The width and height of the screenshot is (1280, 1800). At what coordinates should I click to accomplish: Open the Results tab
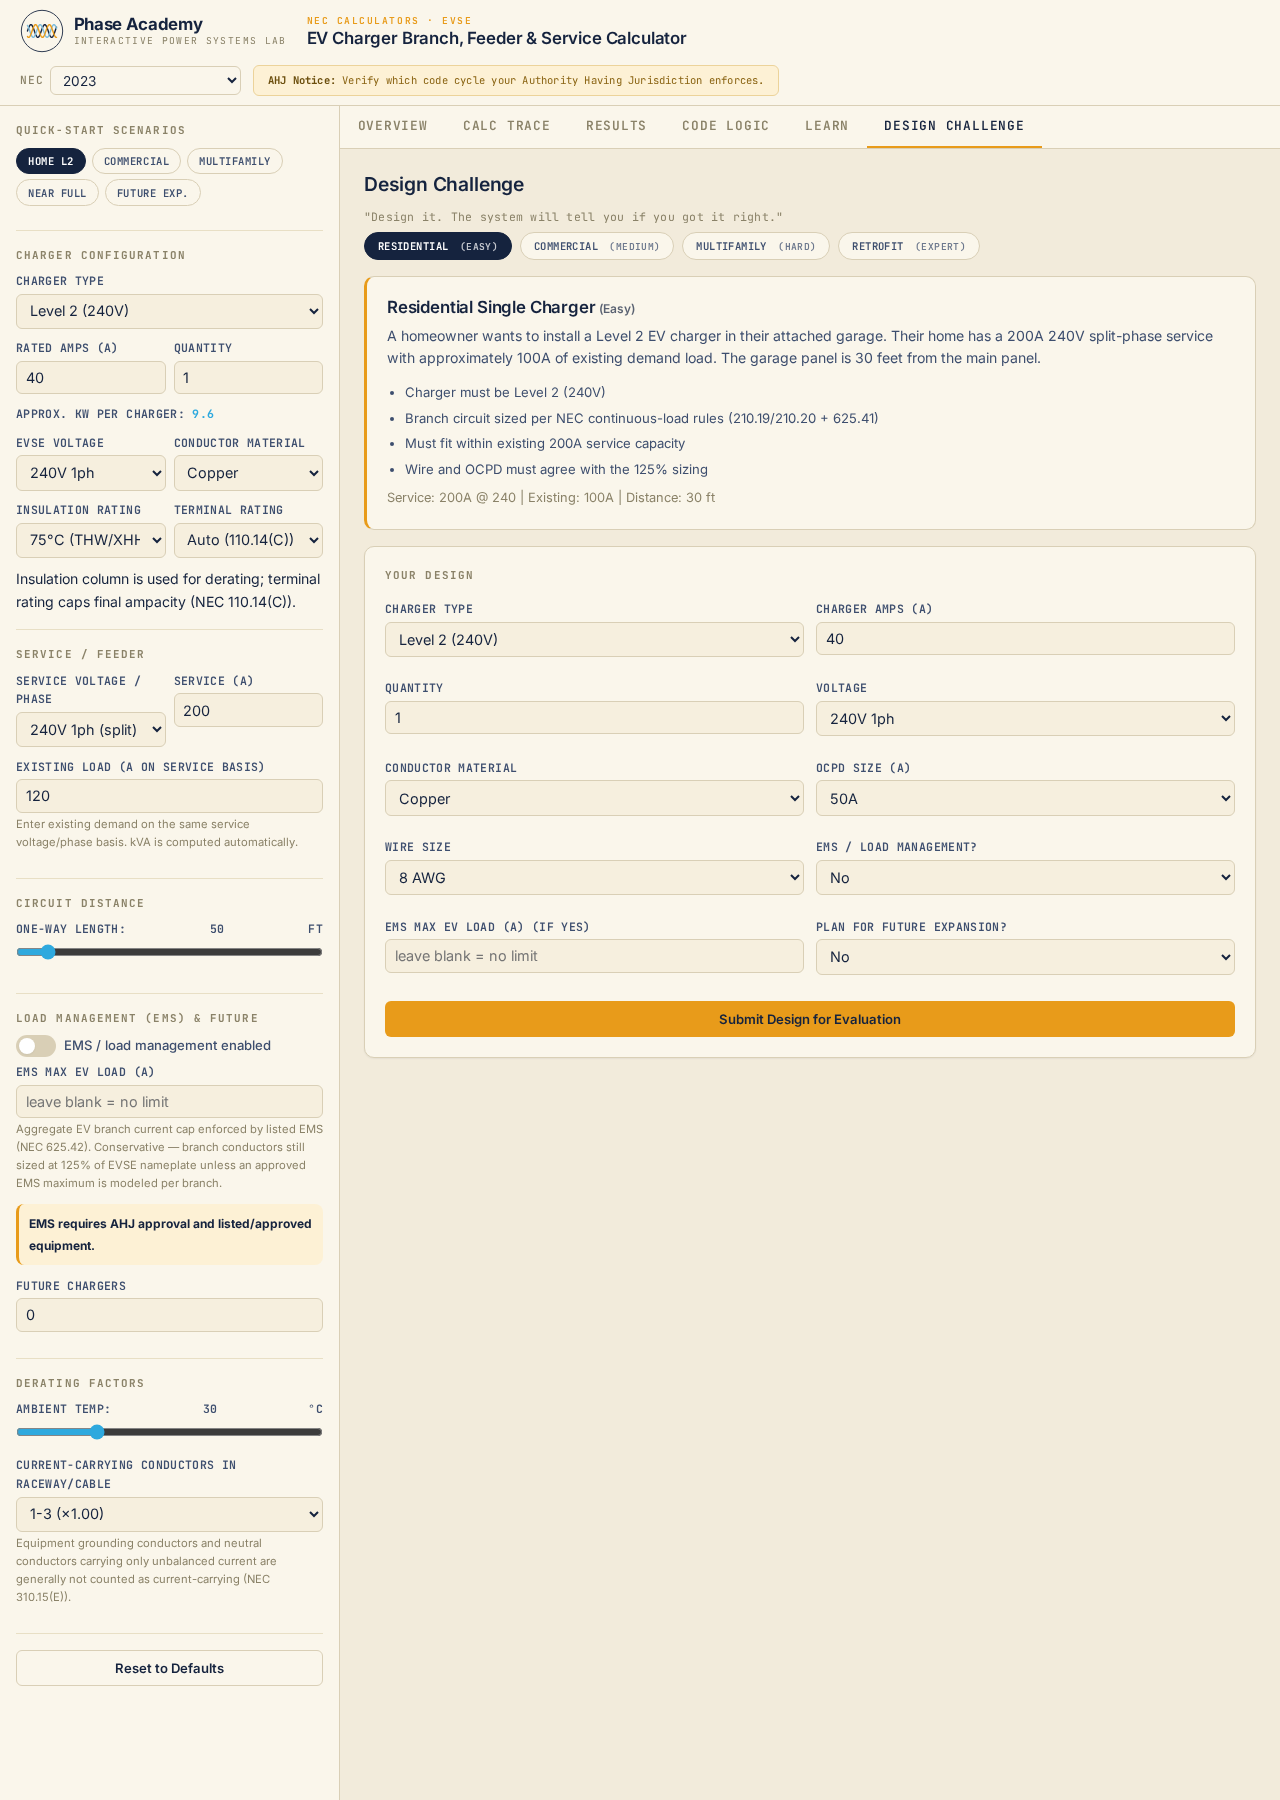tap(616, 126)
